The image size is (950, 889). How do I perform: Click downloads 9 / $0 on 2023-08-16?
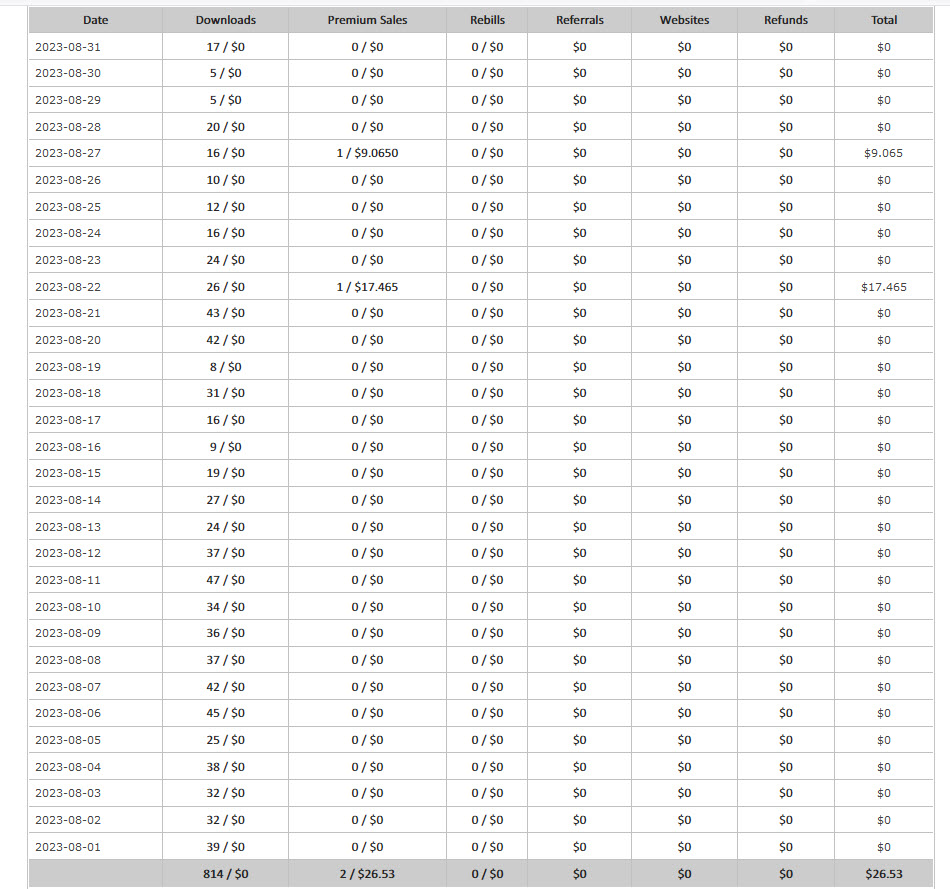(225, 447)
